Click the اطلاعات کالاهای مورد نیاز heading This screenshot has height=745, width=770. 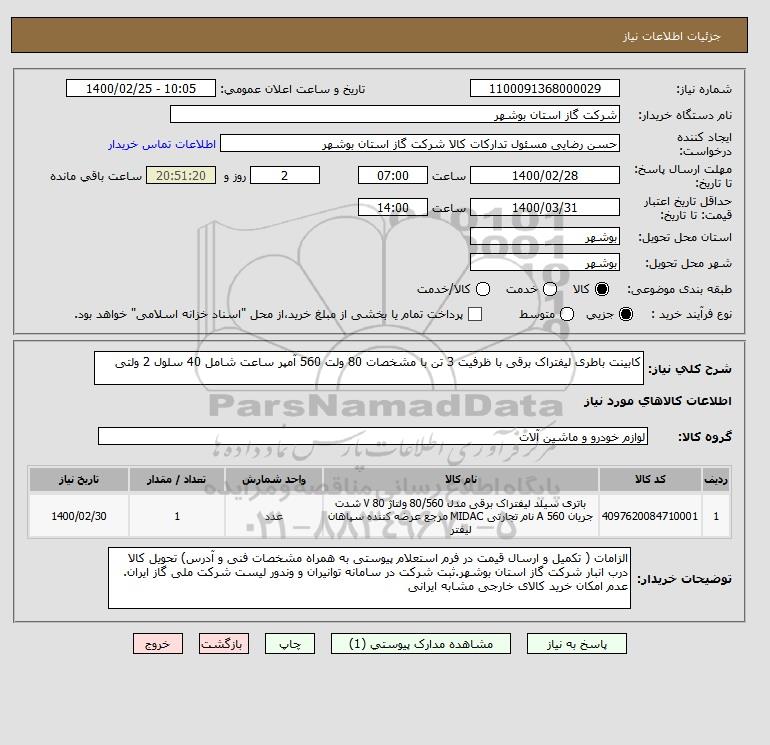pos(658,401)
